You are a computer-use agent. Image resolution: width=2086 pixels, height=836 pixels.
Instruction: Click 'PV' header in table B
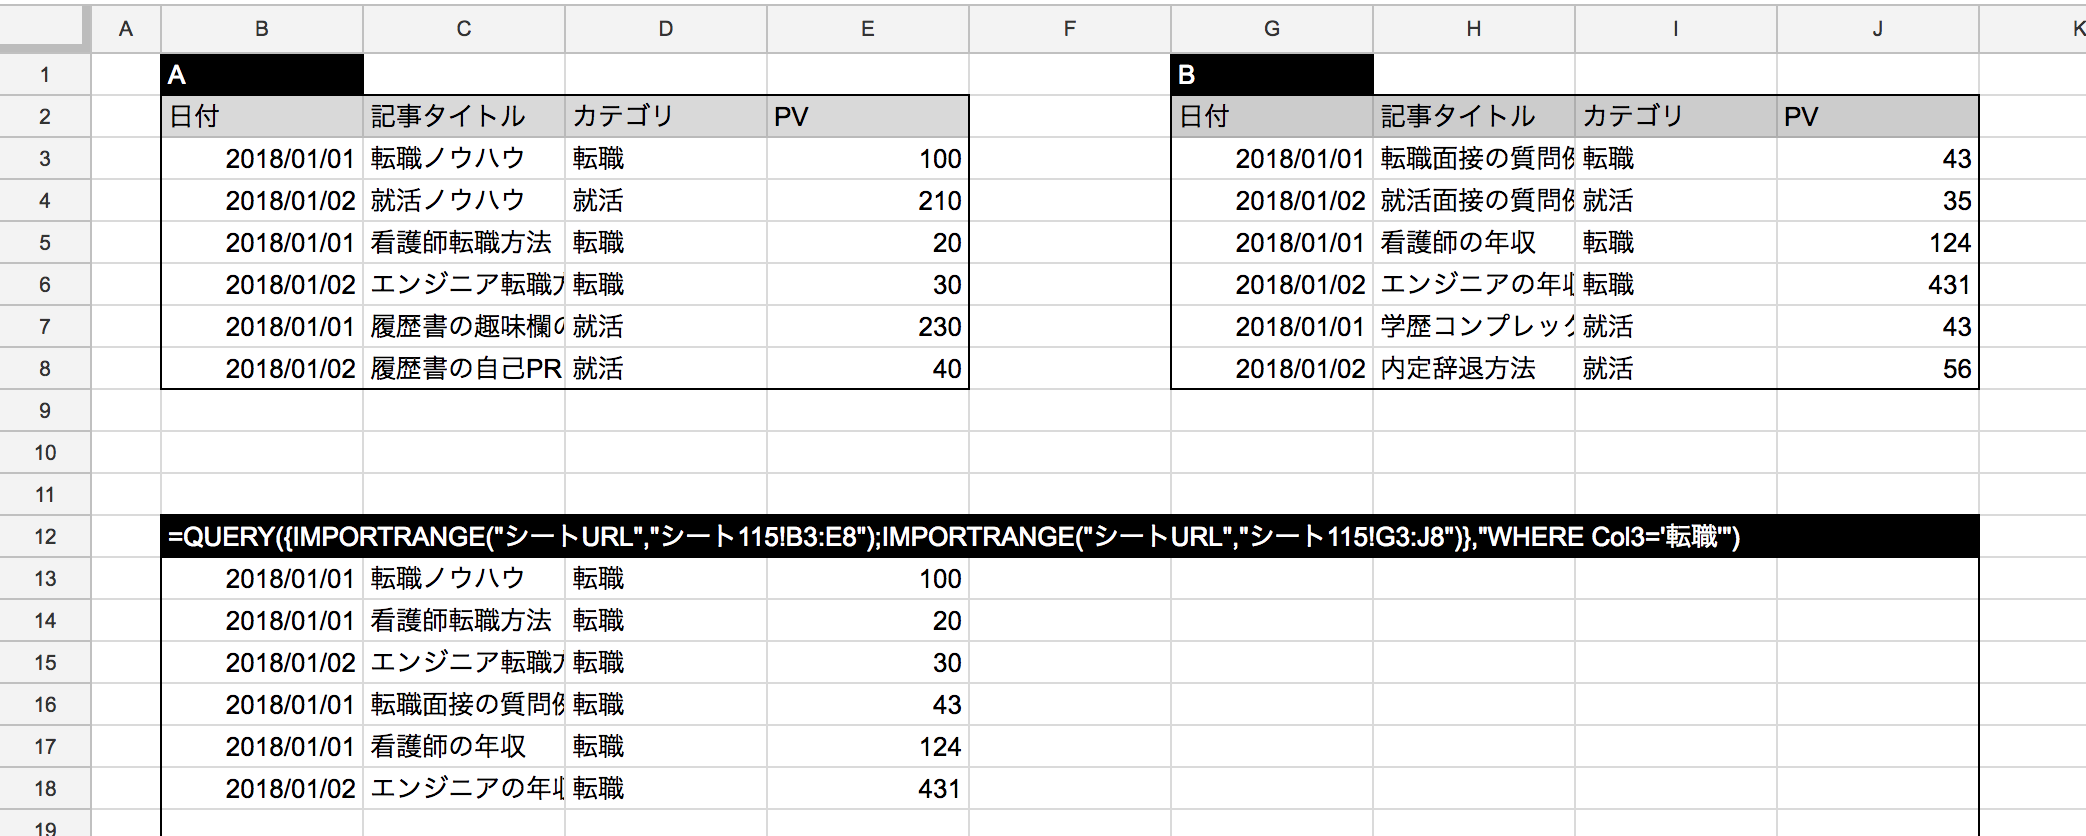[1878, 117]
